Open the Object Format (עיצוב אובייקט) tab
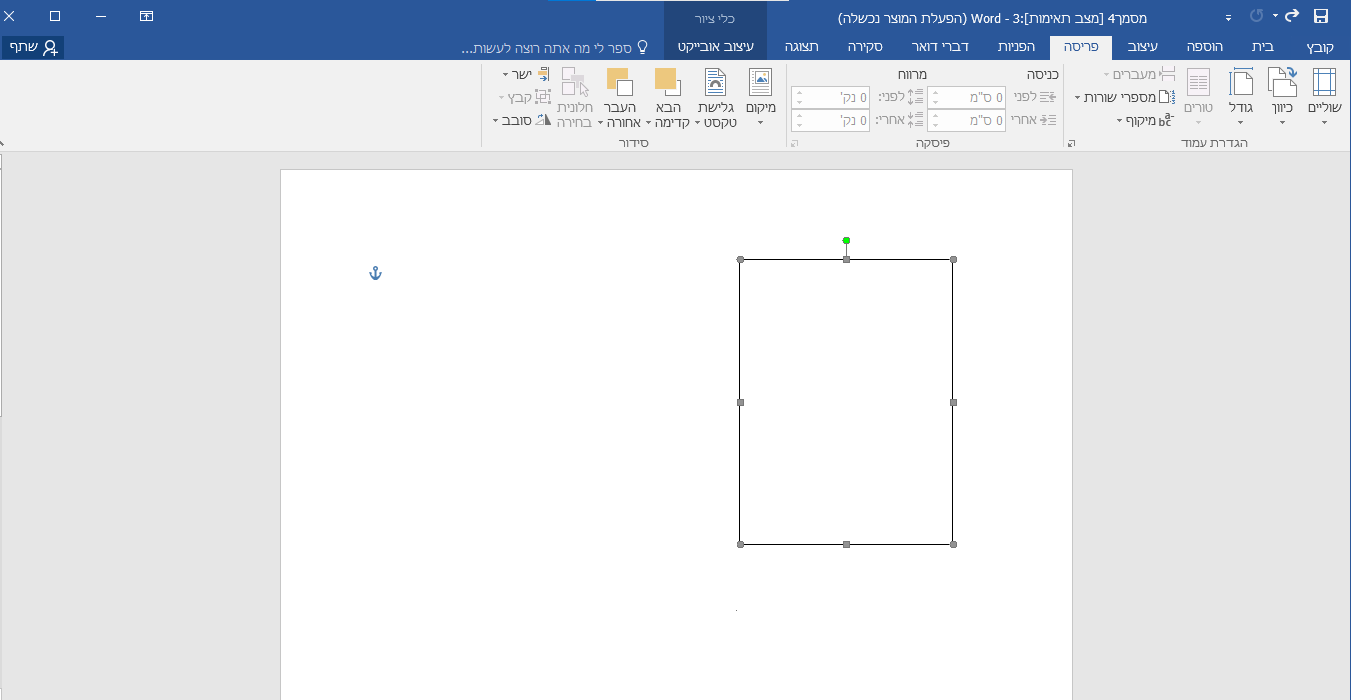 coord(715,47)
